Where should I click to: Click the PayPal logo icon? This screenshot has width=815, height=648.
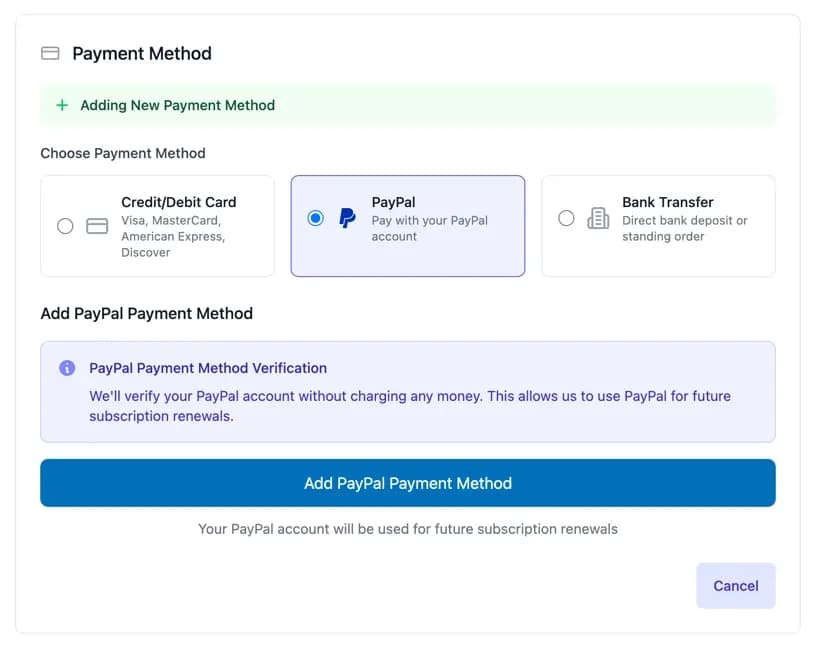(347, 218)
